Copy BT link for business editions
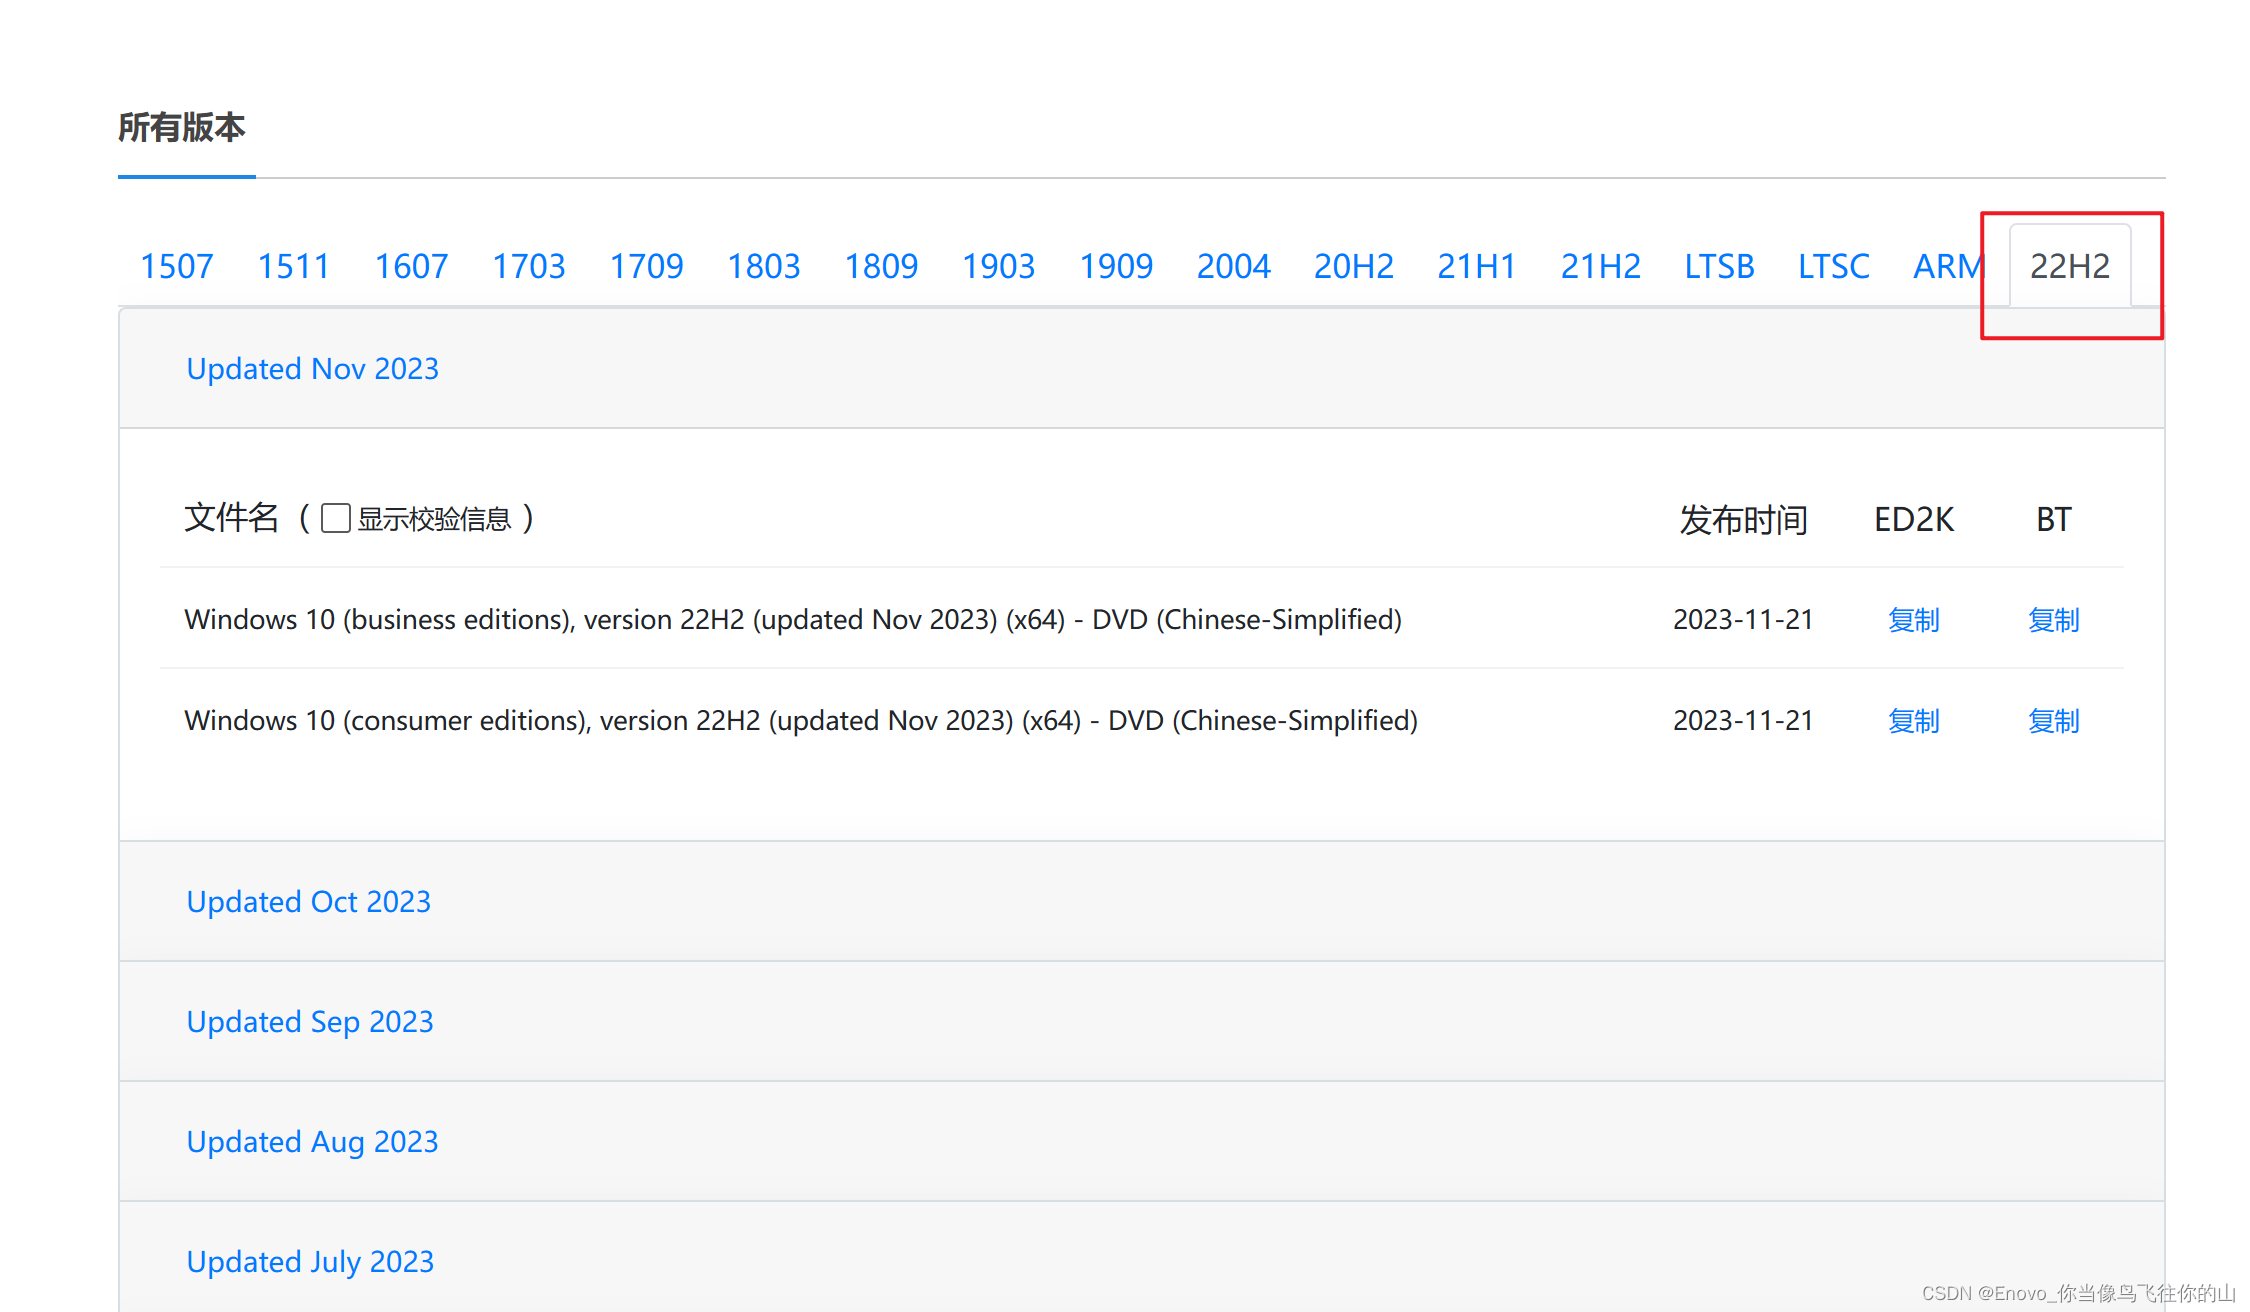Image resolution: width=2250 pixels, height=1312 pixels. pos(2053,620)
